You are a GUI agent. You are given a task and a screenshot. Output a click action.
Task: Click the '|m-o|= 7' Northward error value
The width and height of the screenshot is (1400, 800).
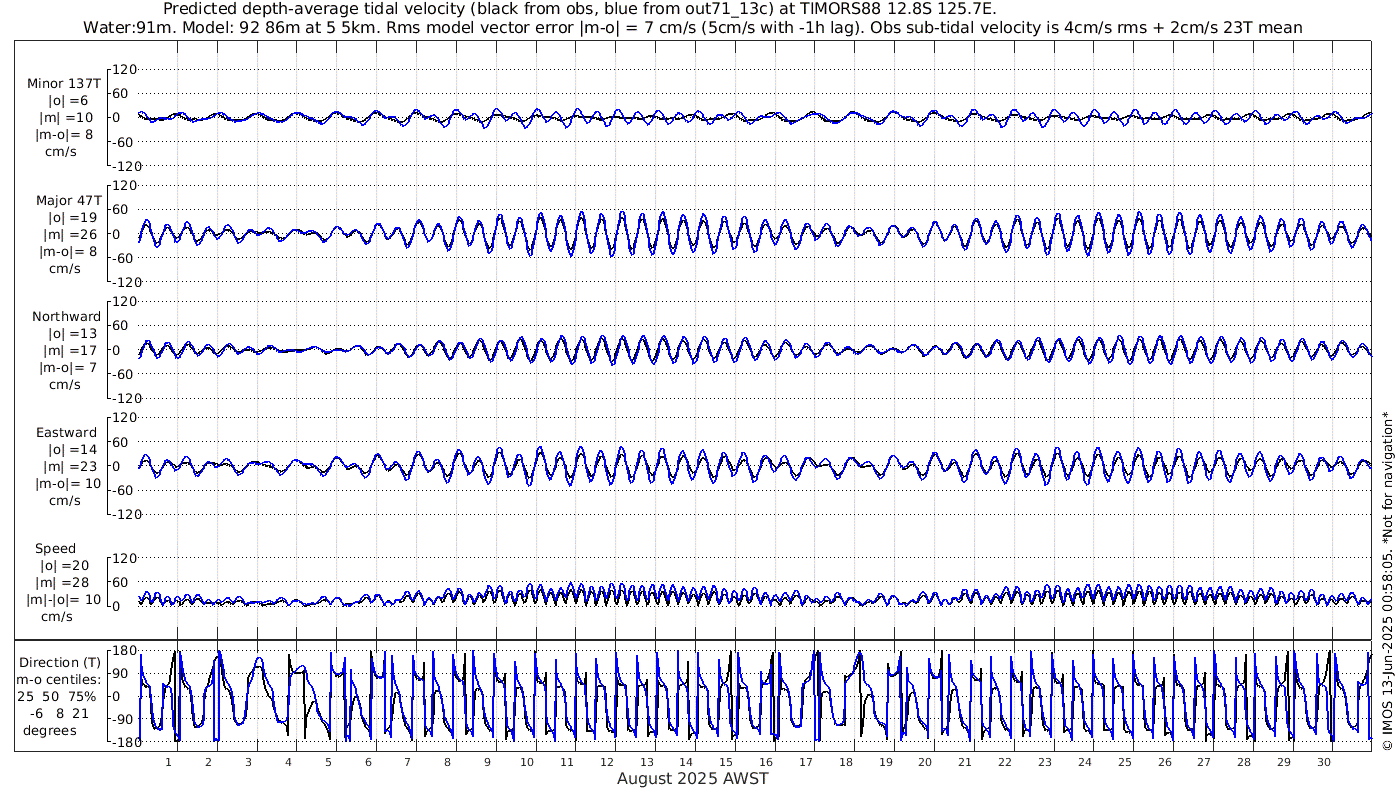(x=68, y=367)
